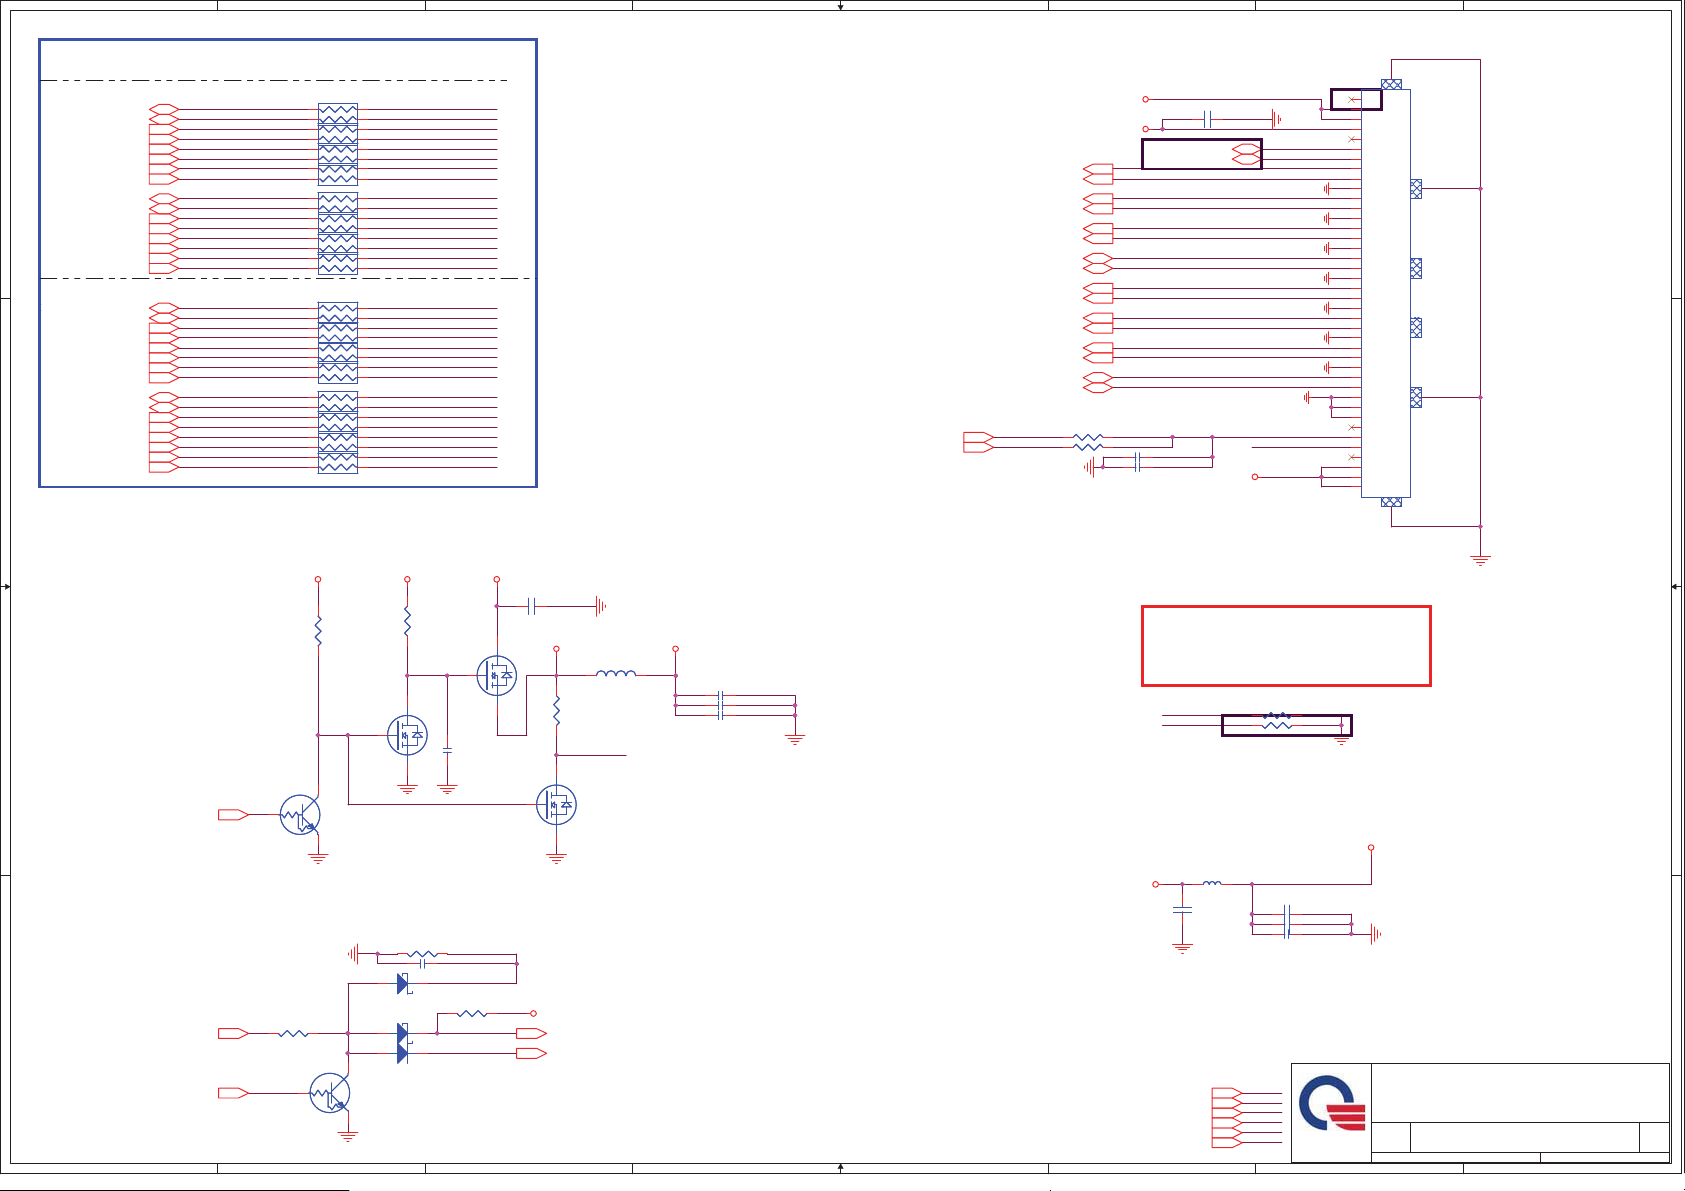Viewport: 1685px width, 1191px height.
Task: Select the small inductor in the bottom-right filter circuit
Action: pyautogui.click(x=1212, y=884)
